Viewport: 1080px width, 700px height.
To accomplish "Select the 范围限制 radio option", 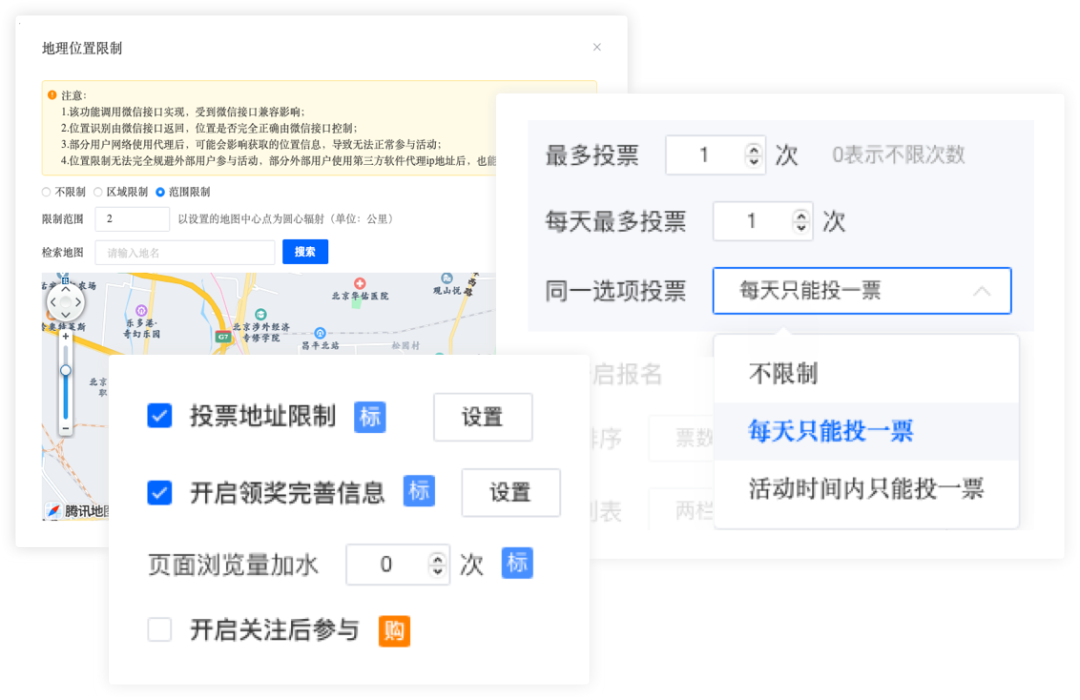I will 160,192.
